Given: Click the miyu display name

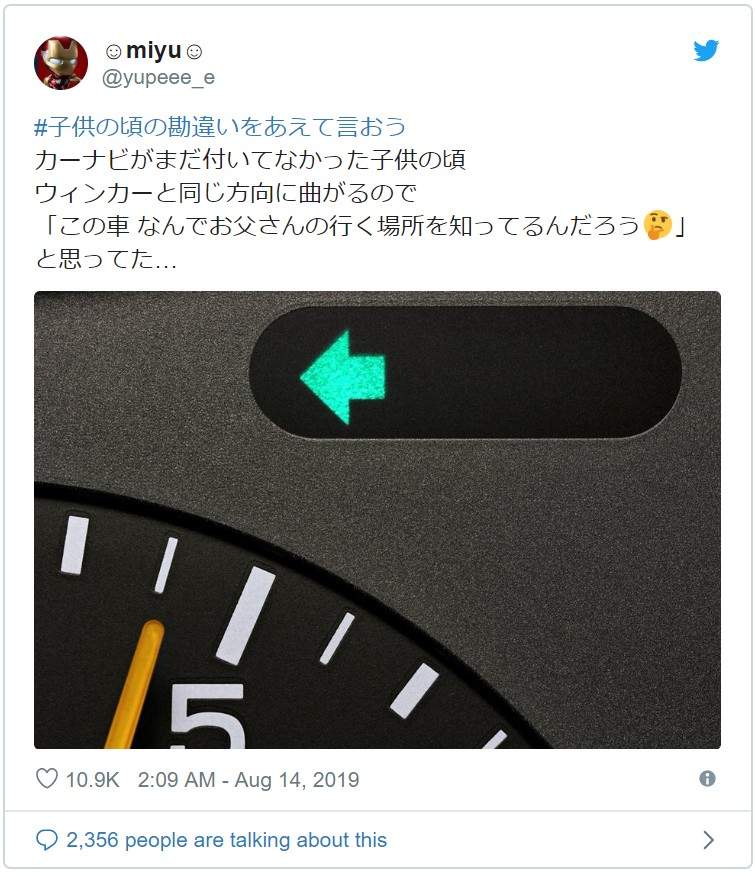Looking at the screenshot, I should (x=154, y=51).
